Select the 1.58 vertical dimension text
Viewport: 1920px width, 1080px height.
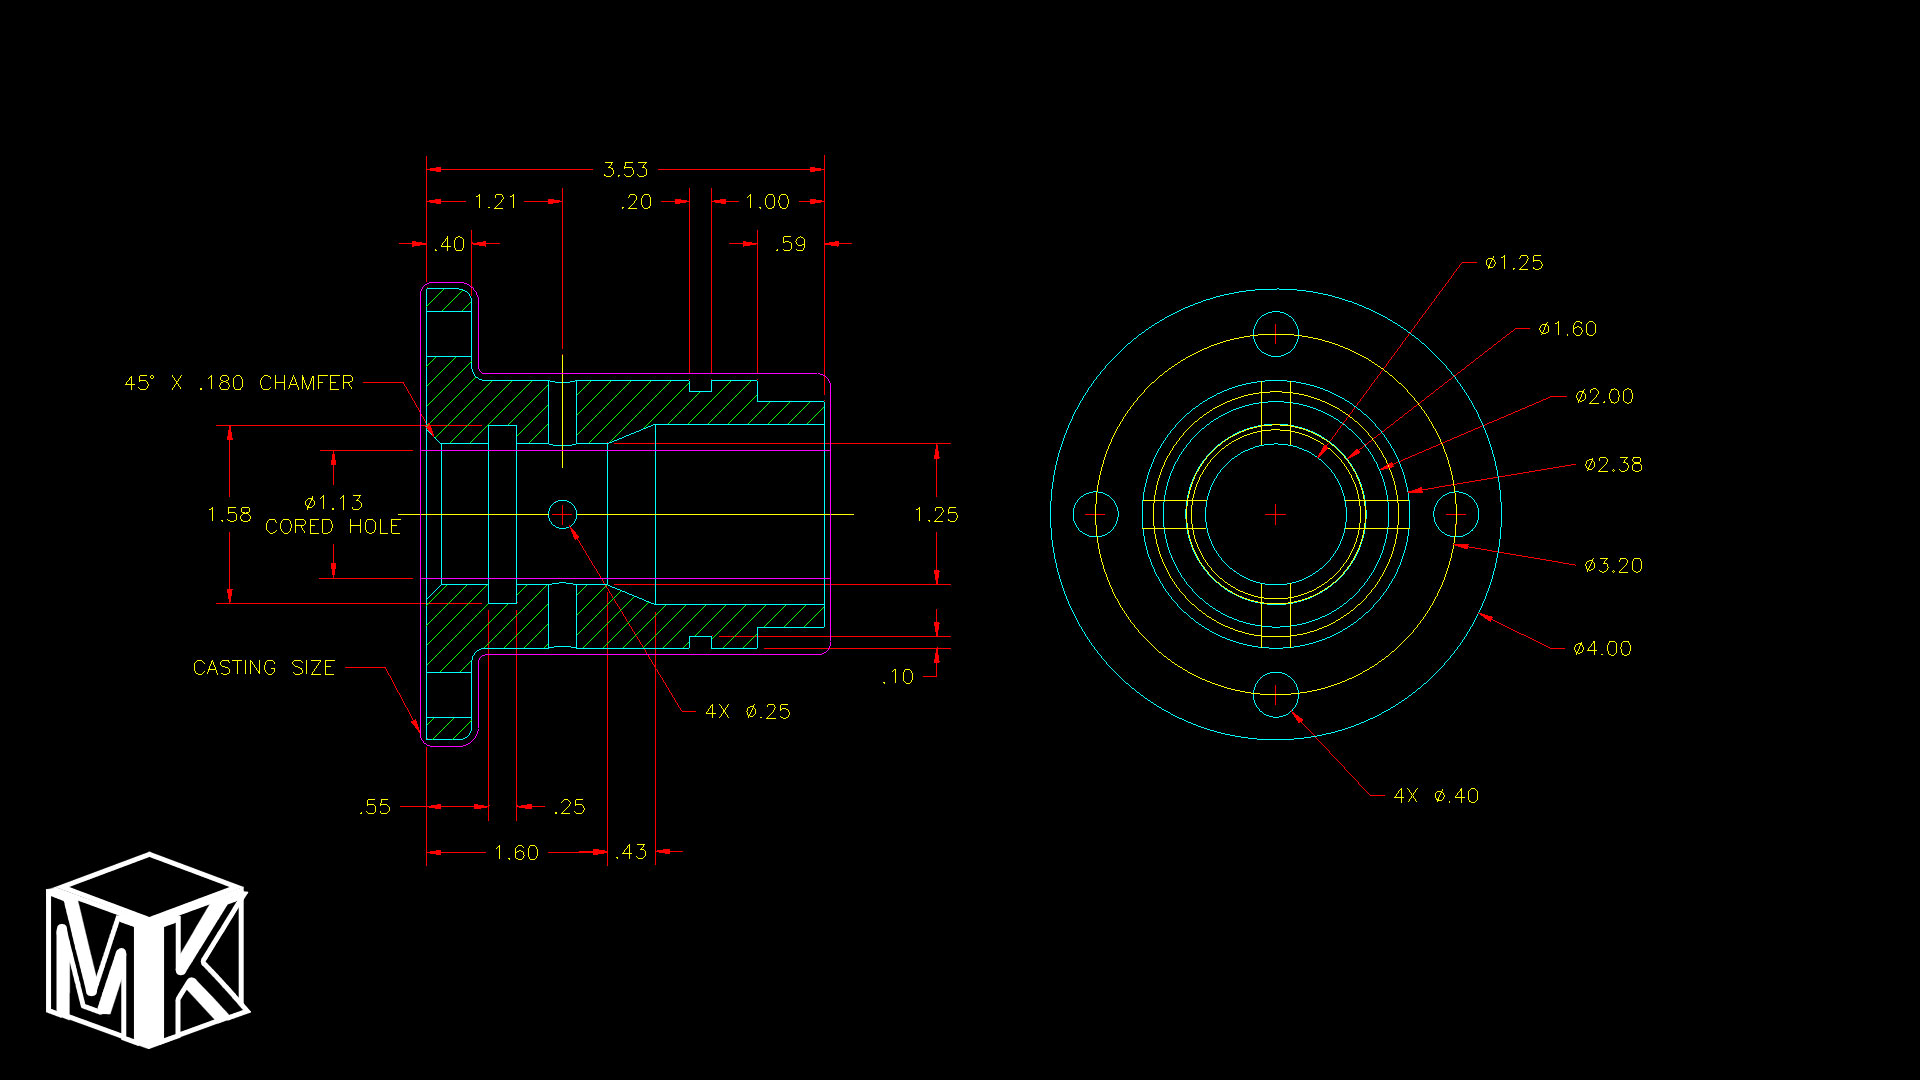[229, 515]
